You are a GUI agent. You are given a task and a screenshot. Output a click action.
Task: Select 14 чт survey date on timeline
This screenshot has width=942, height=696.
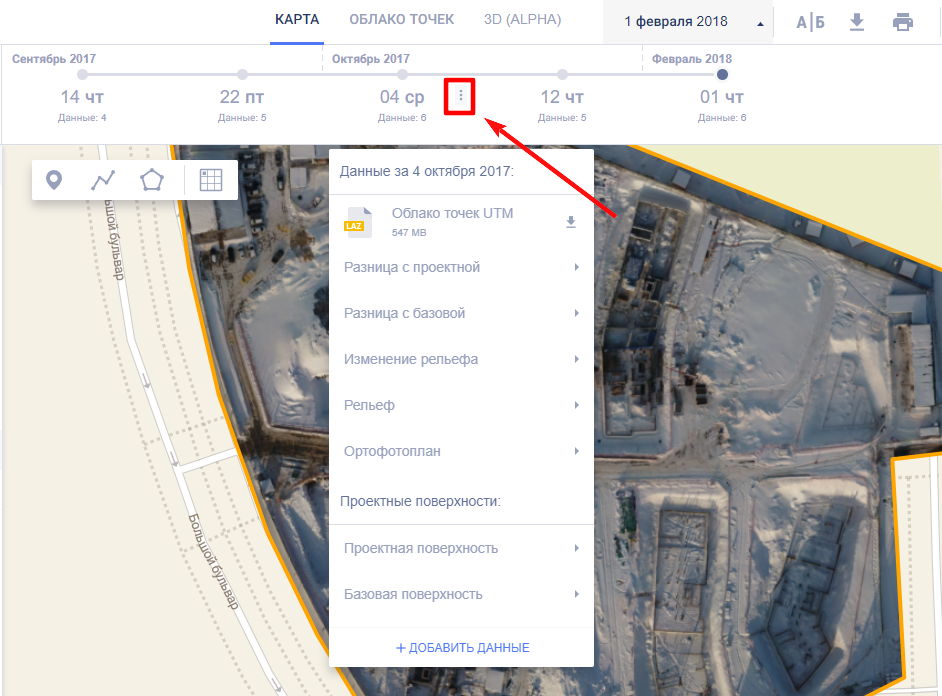[82, 97]
